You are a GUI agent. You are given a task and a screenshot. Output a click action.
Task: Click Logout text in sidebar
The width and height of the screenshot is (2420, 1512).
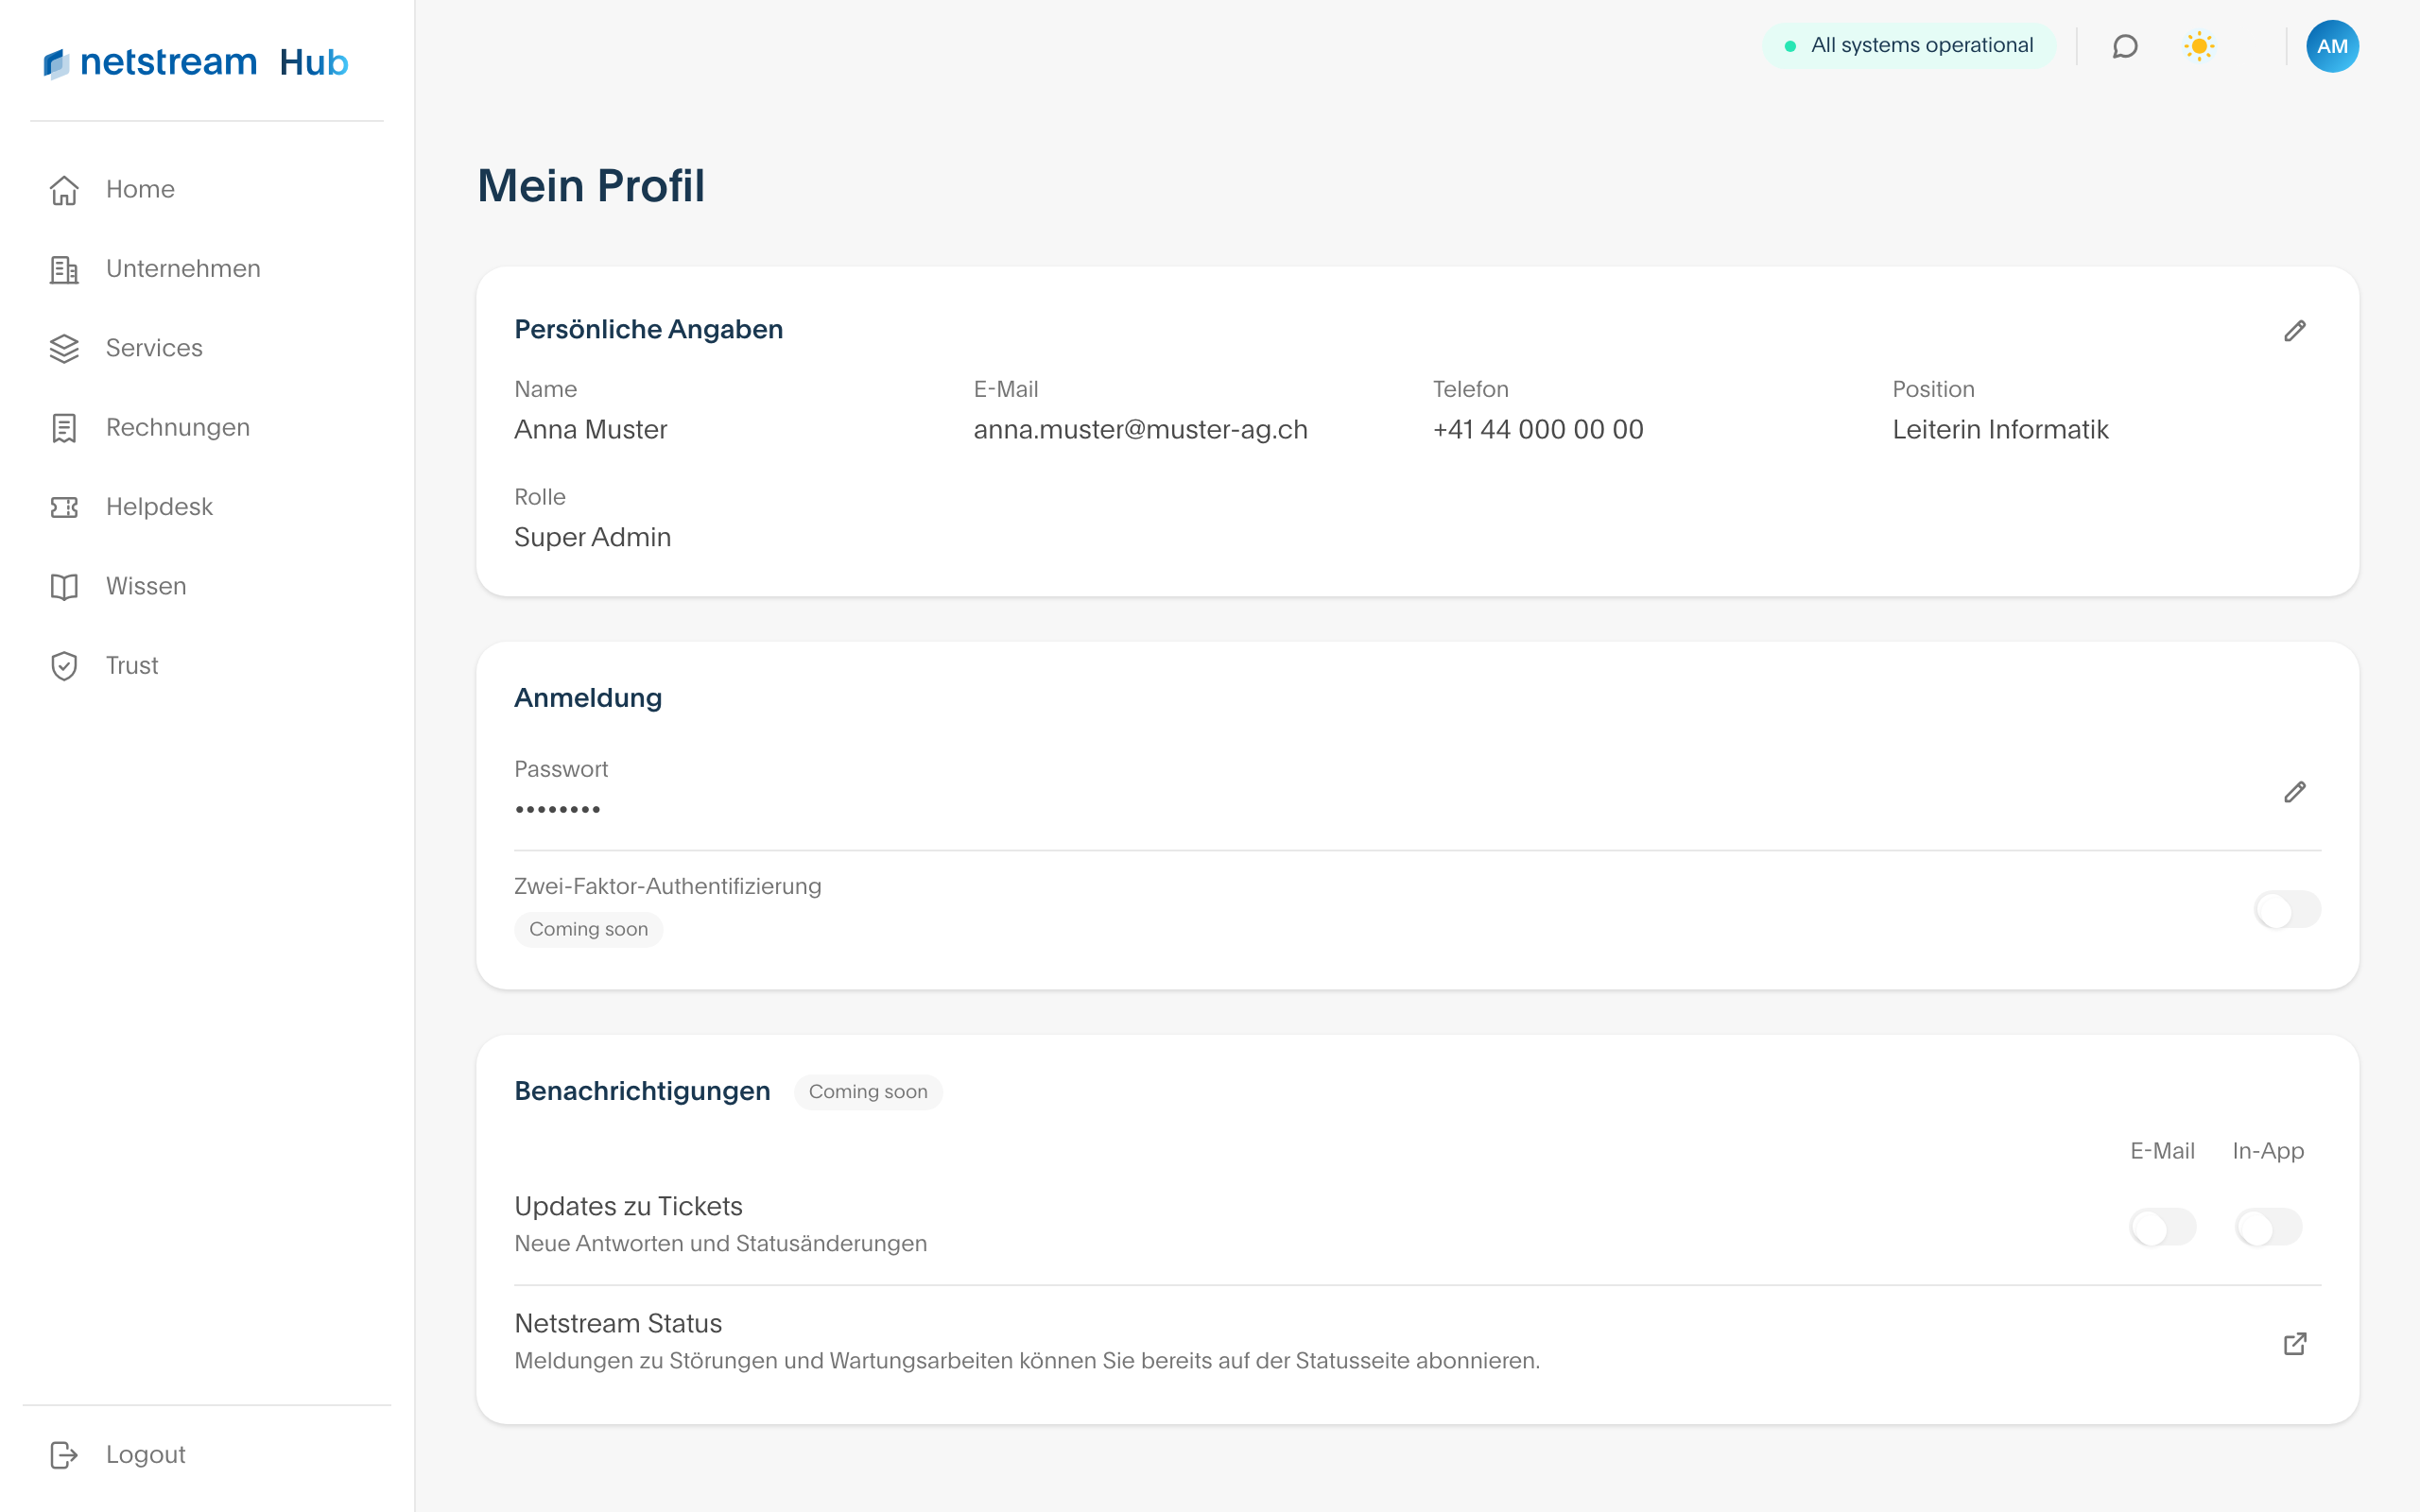(146, 1455)
